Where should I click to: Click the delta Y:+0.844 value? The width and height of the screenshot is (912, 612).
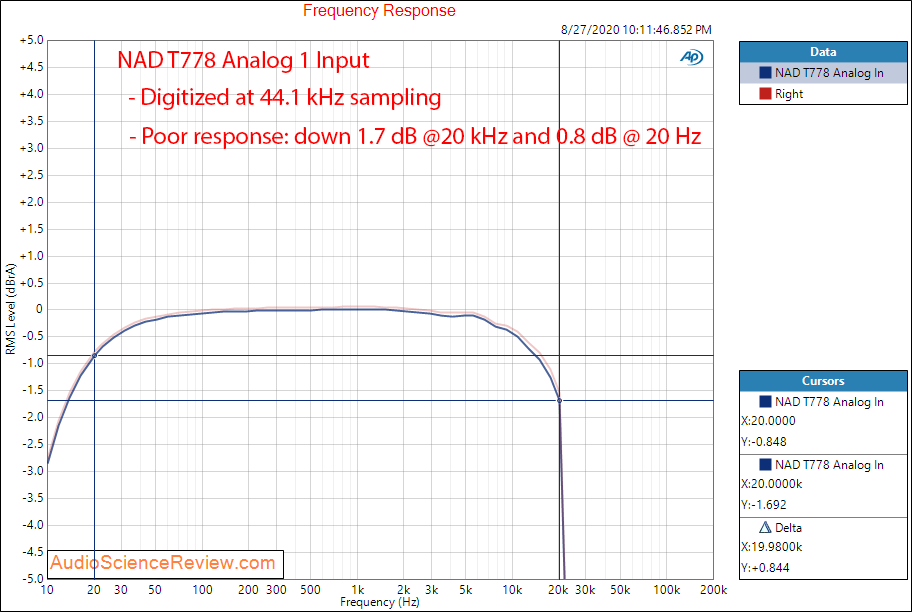tap(765, 568)
